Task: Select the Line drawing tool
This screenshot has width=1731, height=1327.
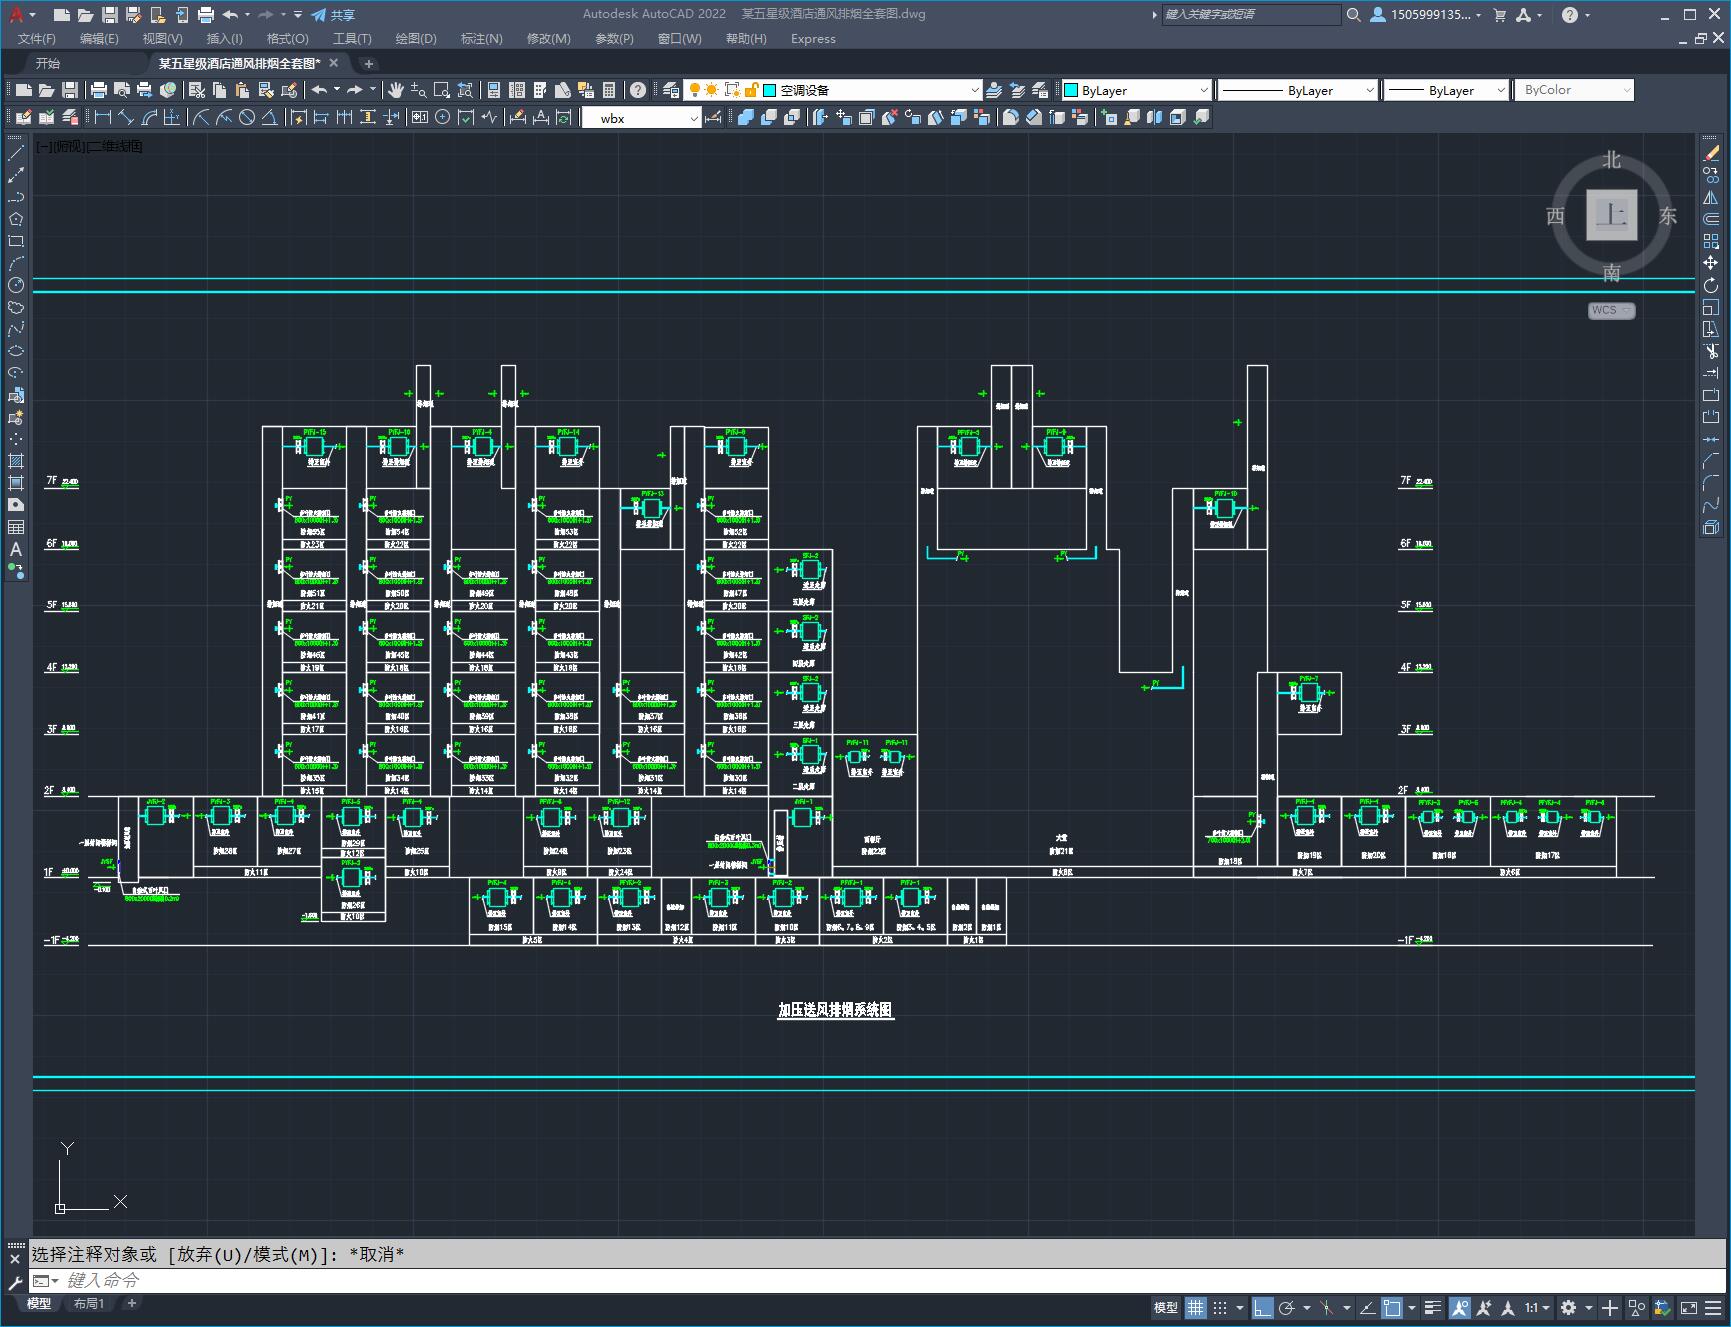Action: pos(16,153)
